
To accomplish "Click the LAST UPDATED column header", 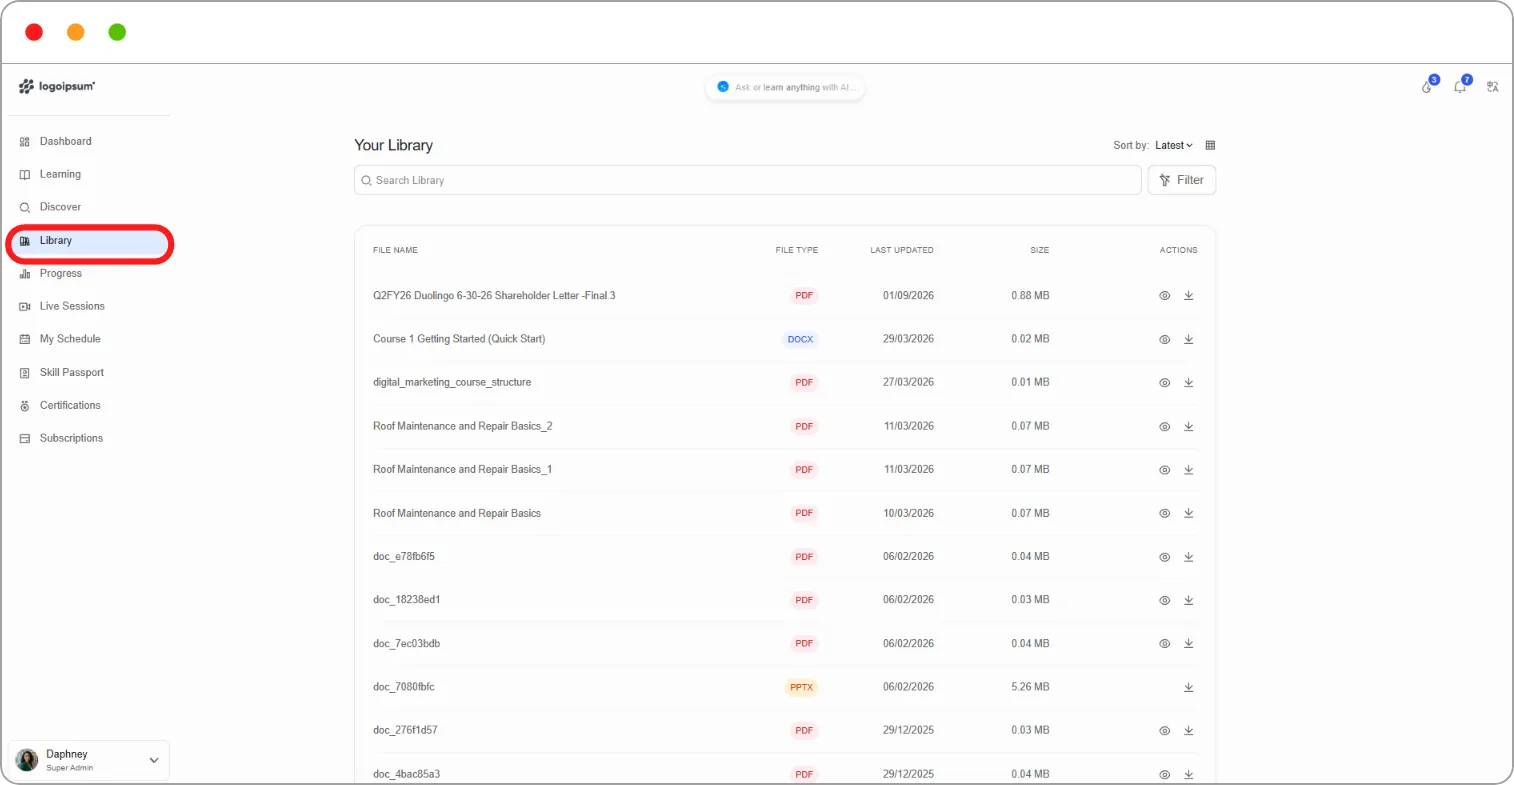I will coord(902,250).
